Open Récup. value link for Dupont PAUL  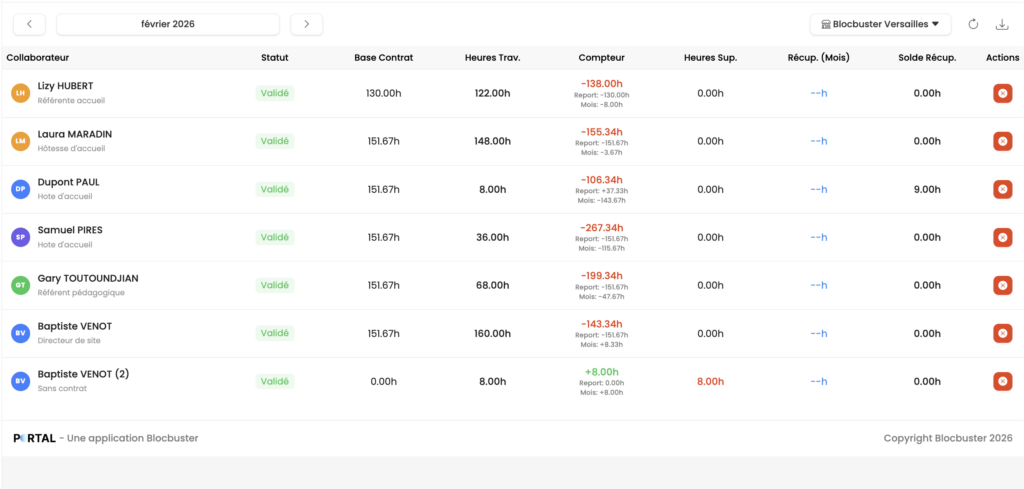coord(818,189)
